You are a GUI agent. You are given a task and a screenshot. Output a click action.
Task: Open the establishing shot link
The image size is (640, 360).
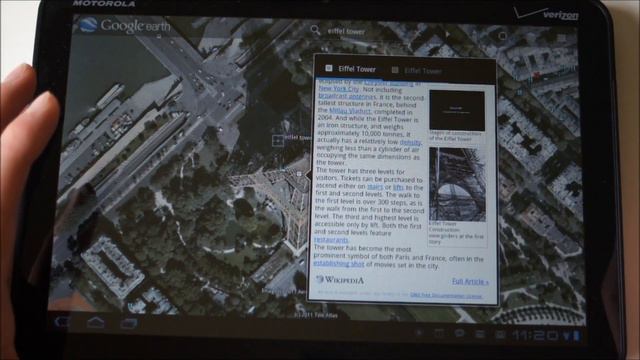tap(338, 264)
